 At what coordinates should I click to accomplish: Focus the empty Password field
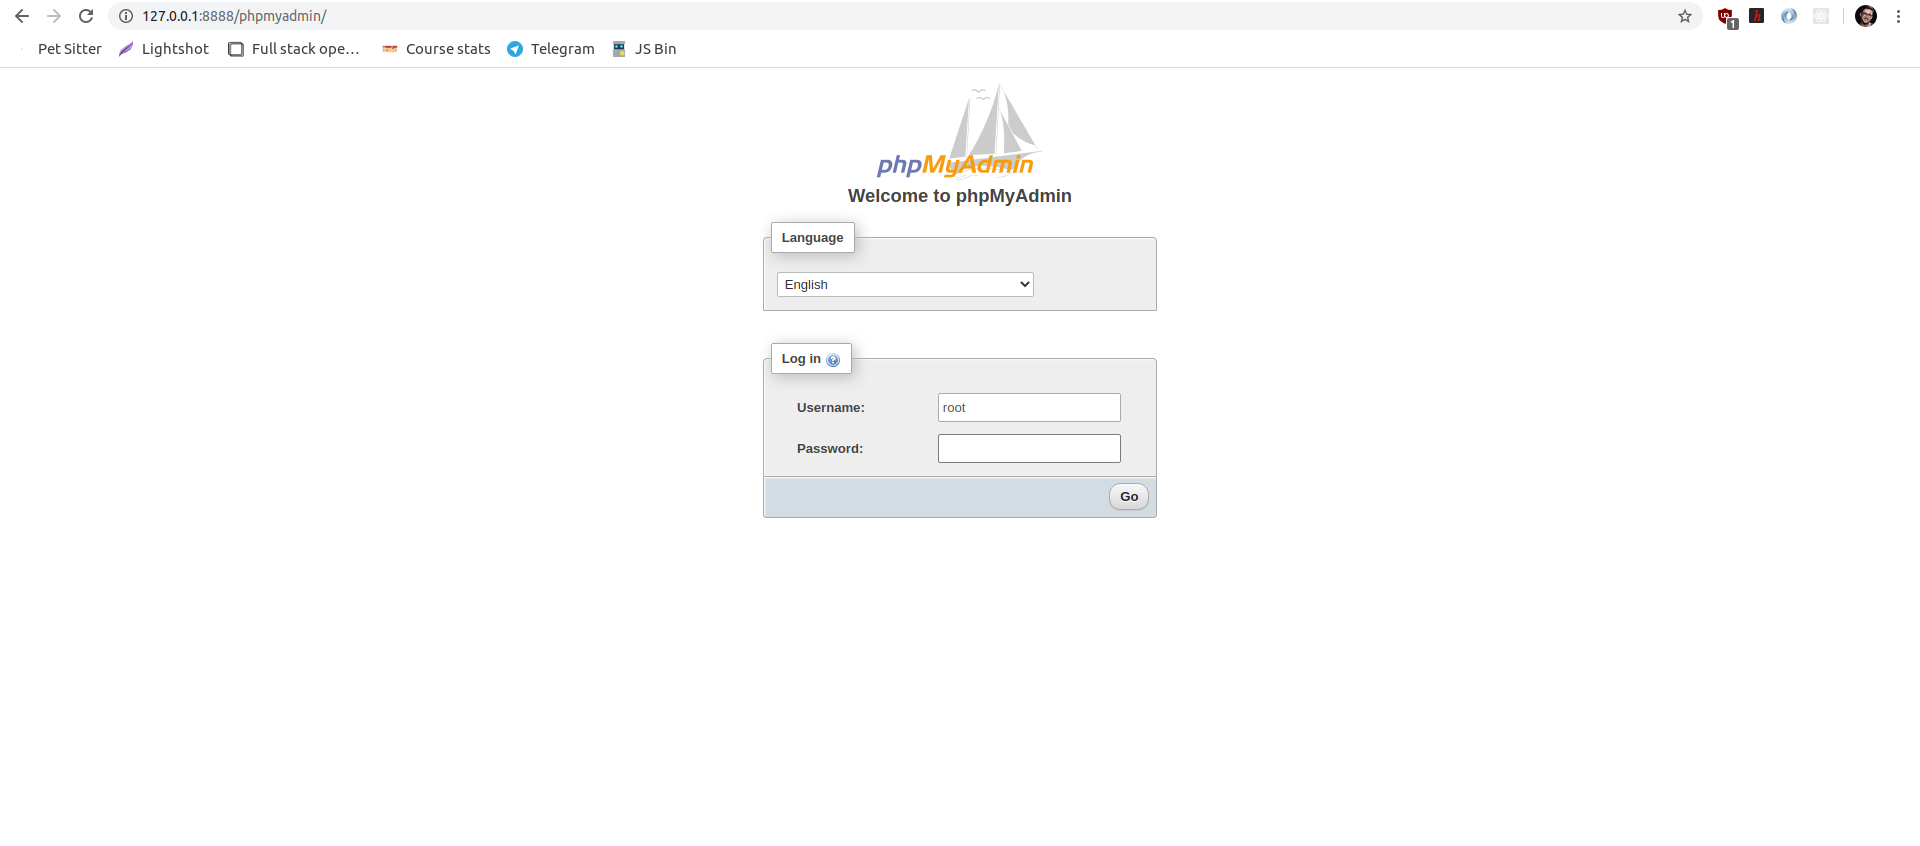pos(1029,448)
